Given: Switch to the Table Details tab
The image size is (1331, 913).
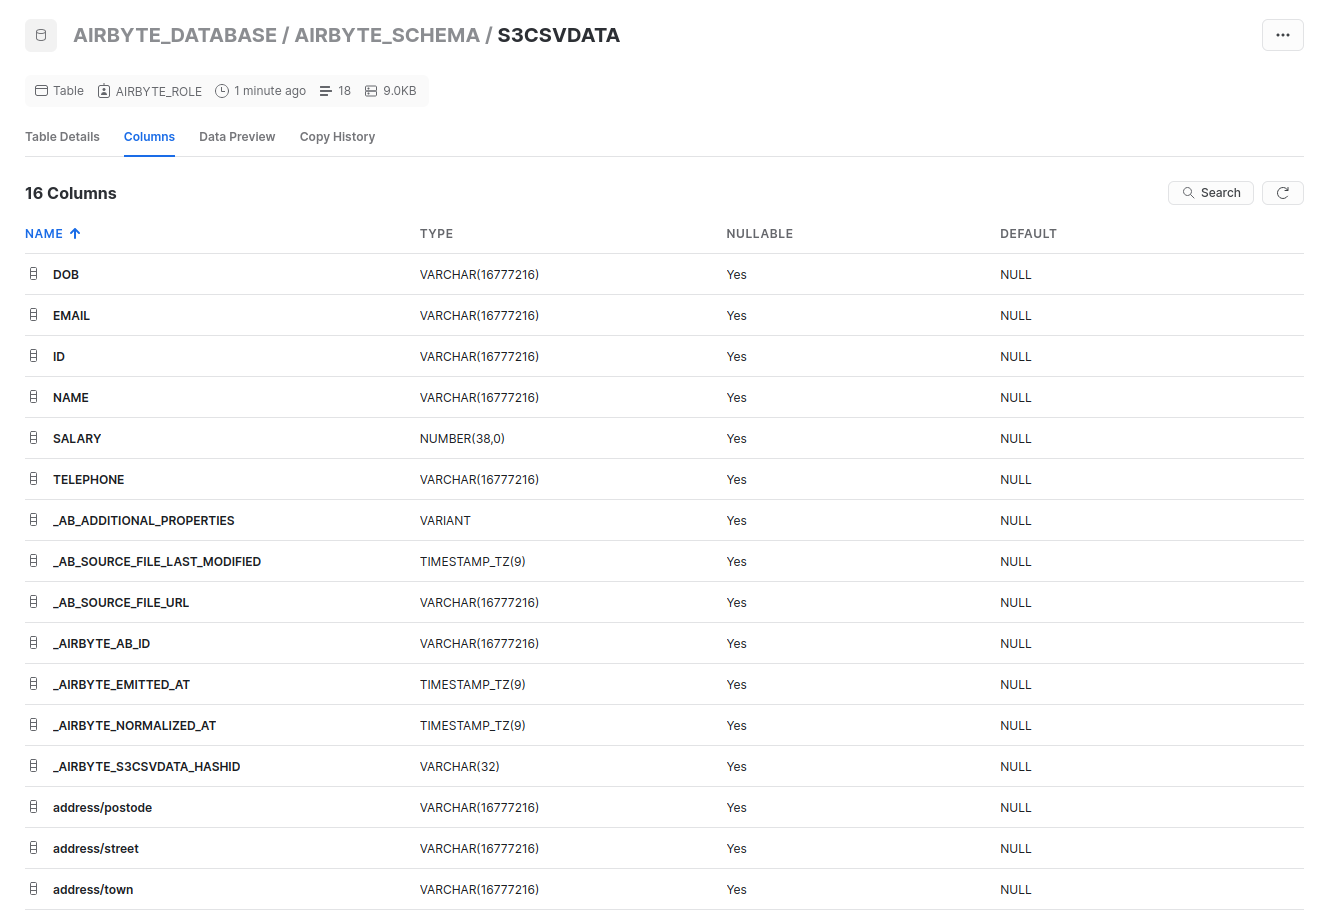Looking at the screenshot, I should (62, 136).
